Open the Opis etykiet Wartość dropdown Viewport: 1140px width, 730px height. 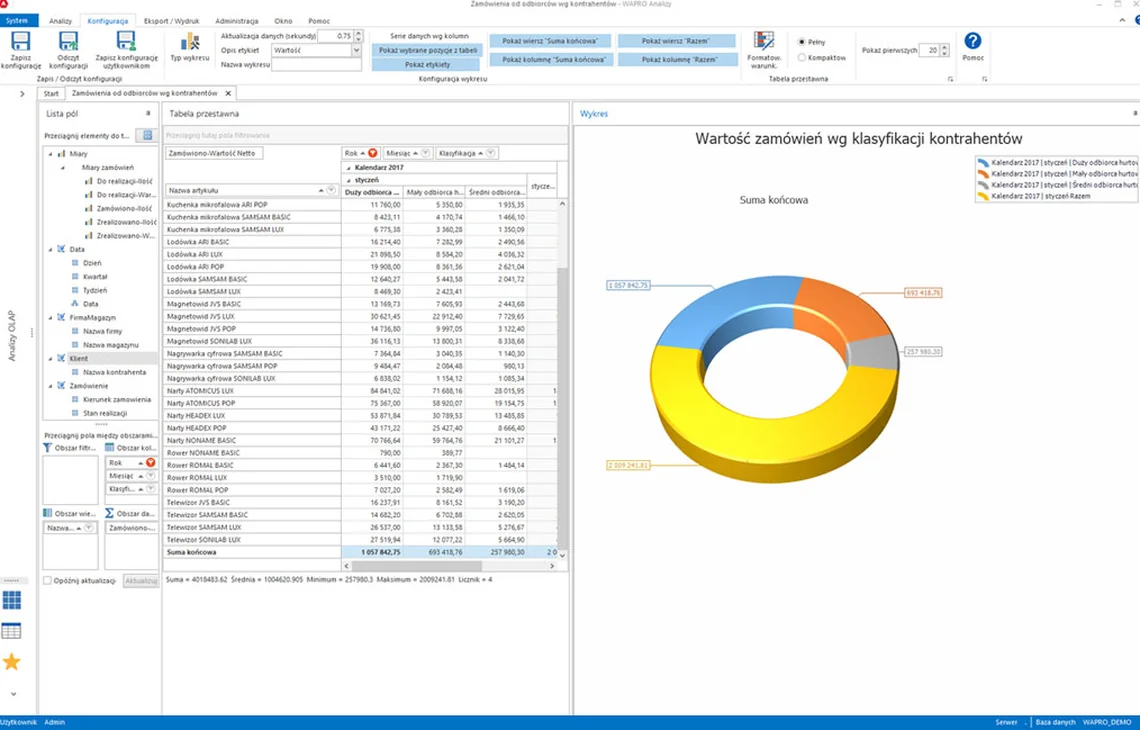(316, 50)
